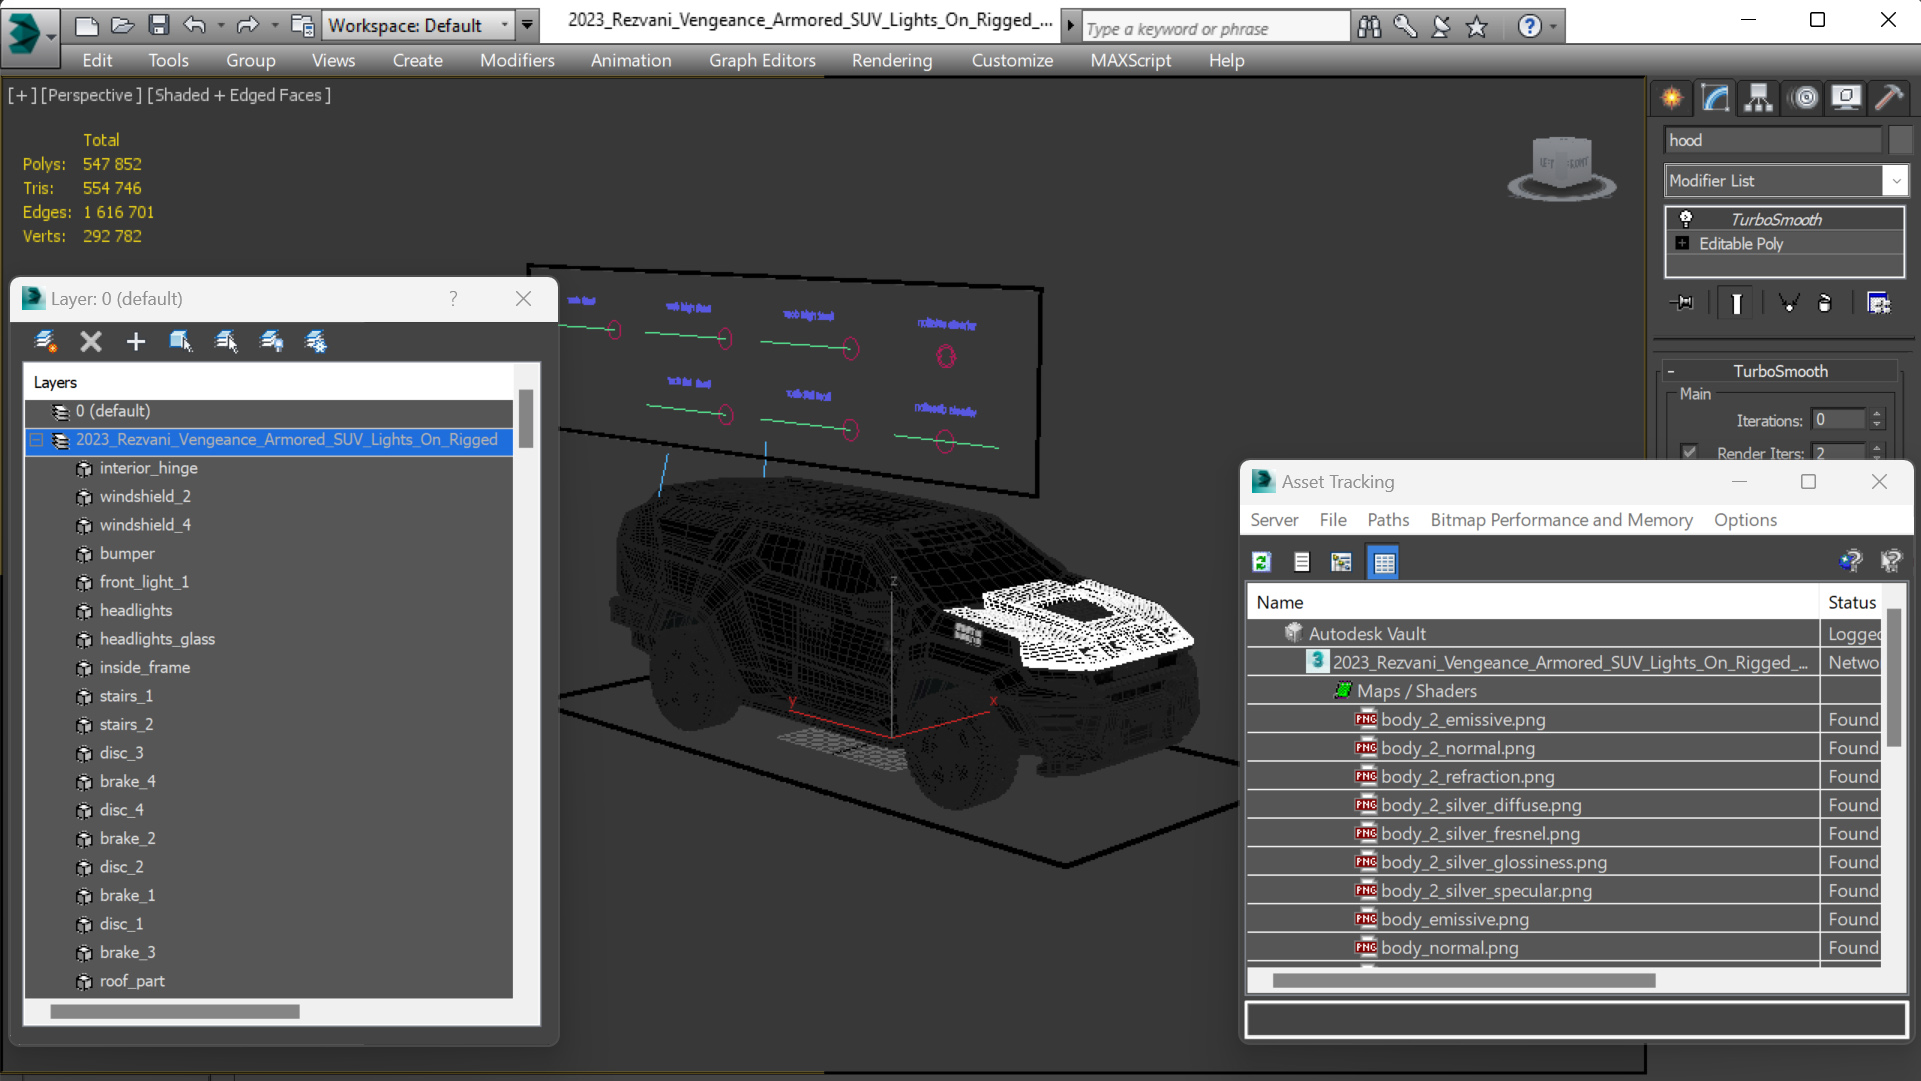Viewport: 1921px width, 1081px height.
Task: Click the Asset Tracking horizontal scrollbar
Action: tap(1464, 980)
